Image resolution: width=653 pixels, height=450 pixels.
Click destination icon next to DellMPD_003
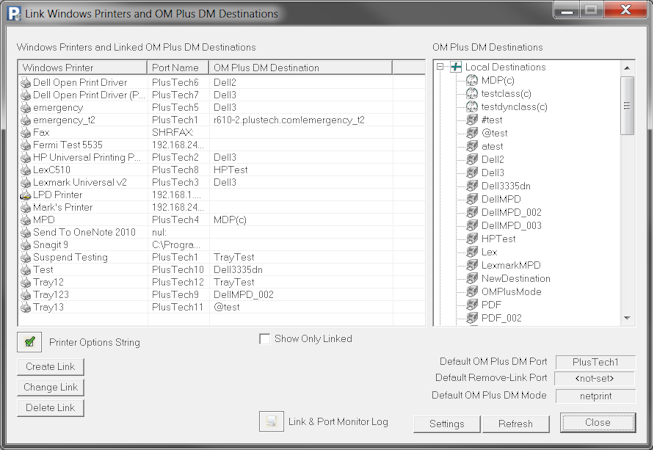pyautogui.click(x=472, y=225)
